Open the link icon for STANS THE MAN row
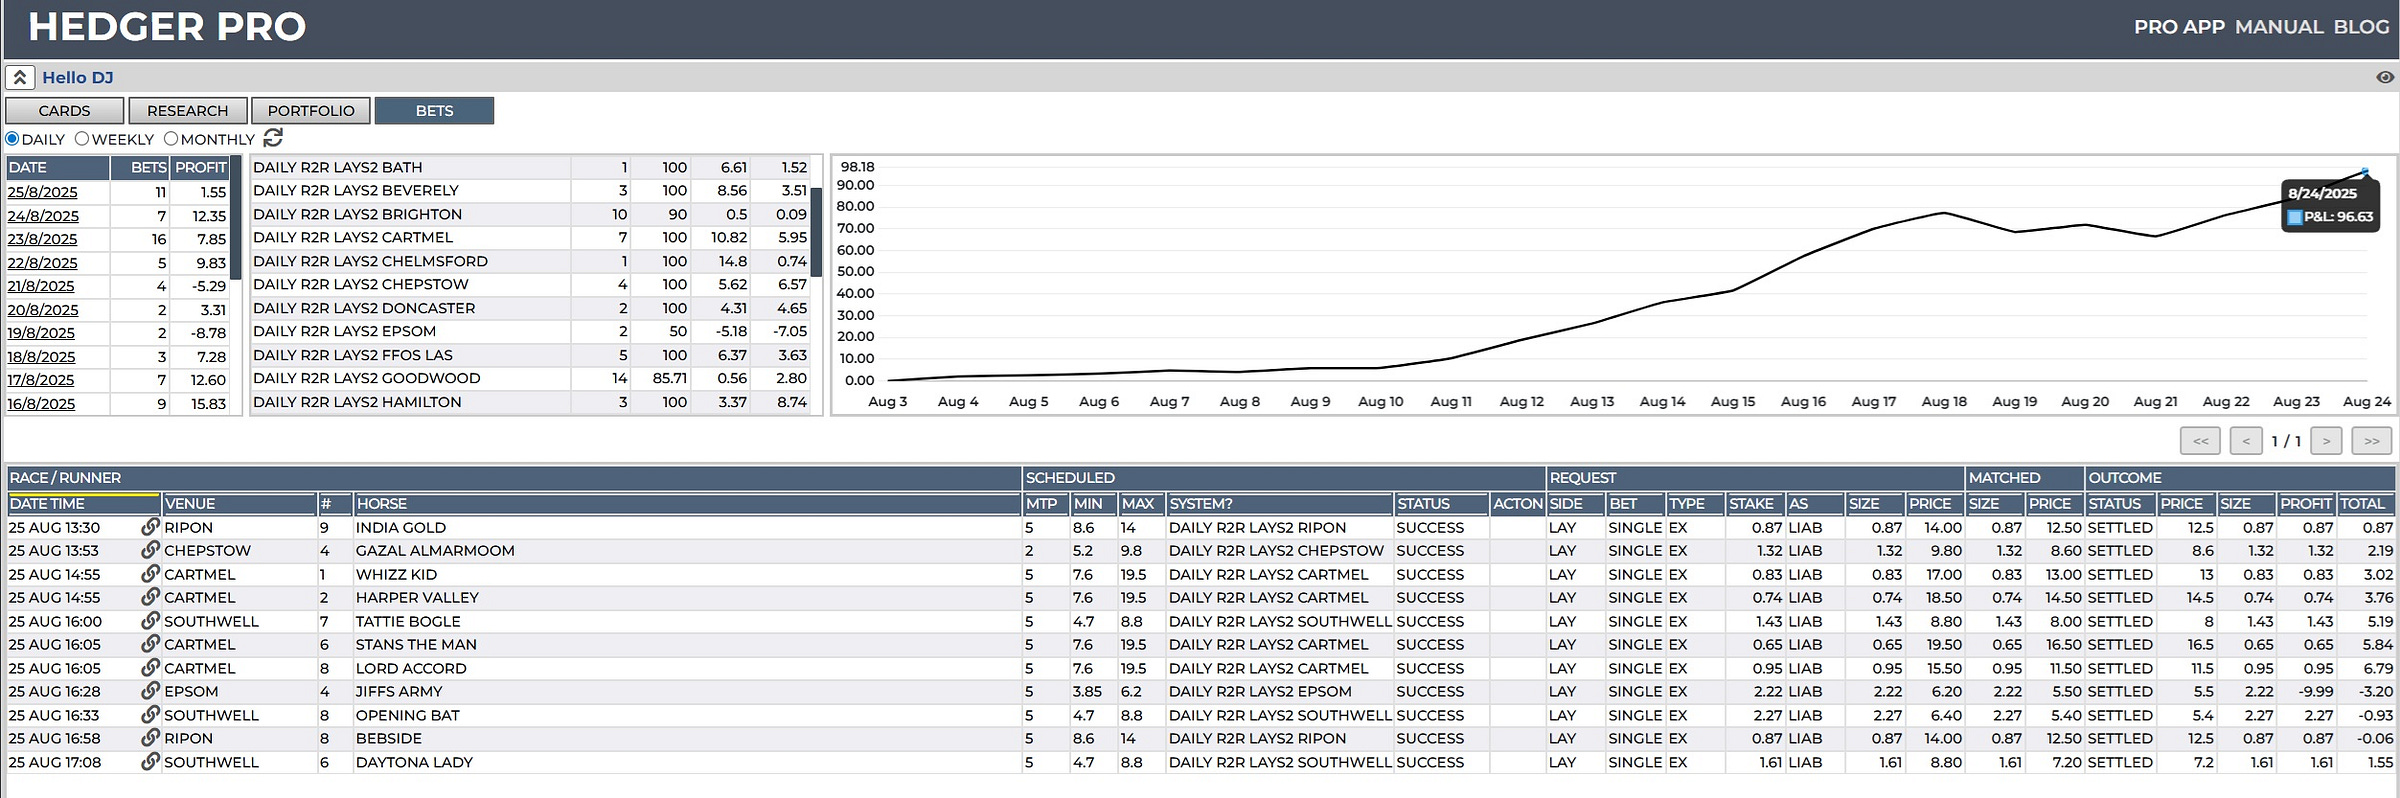 (x=150, y=644)
